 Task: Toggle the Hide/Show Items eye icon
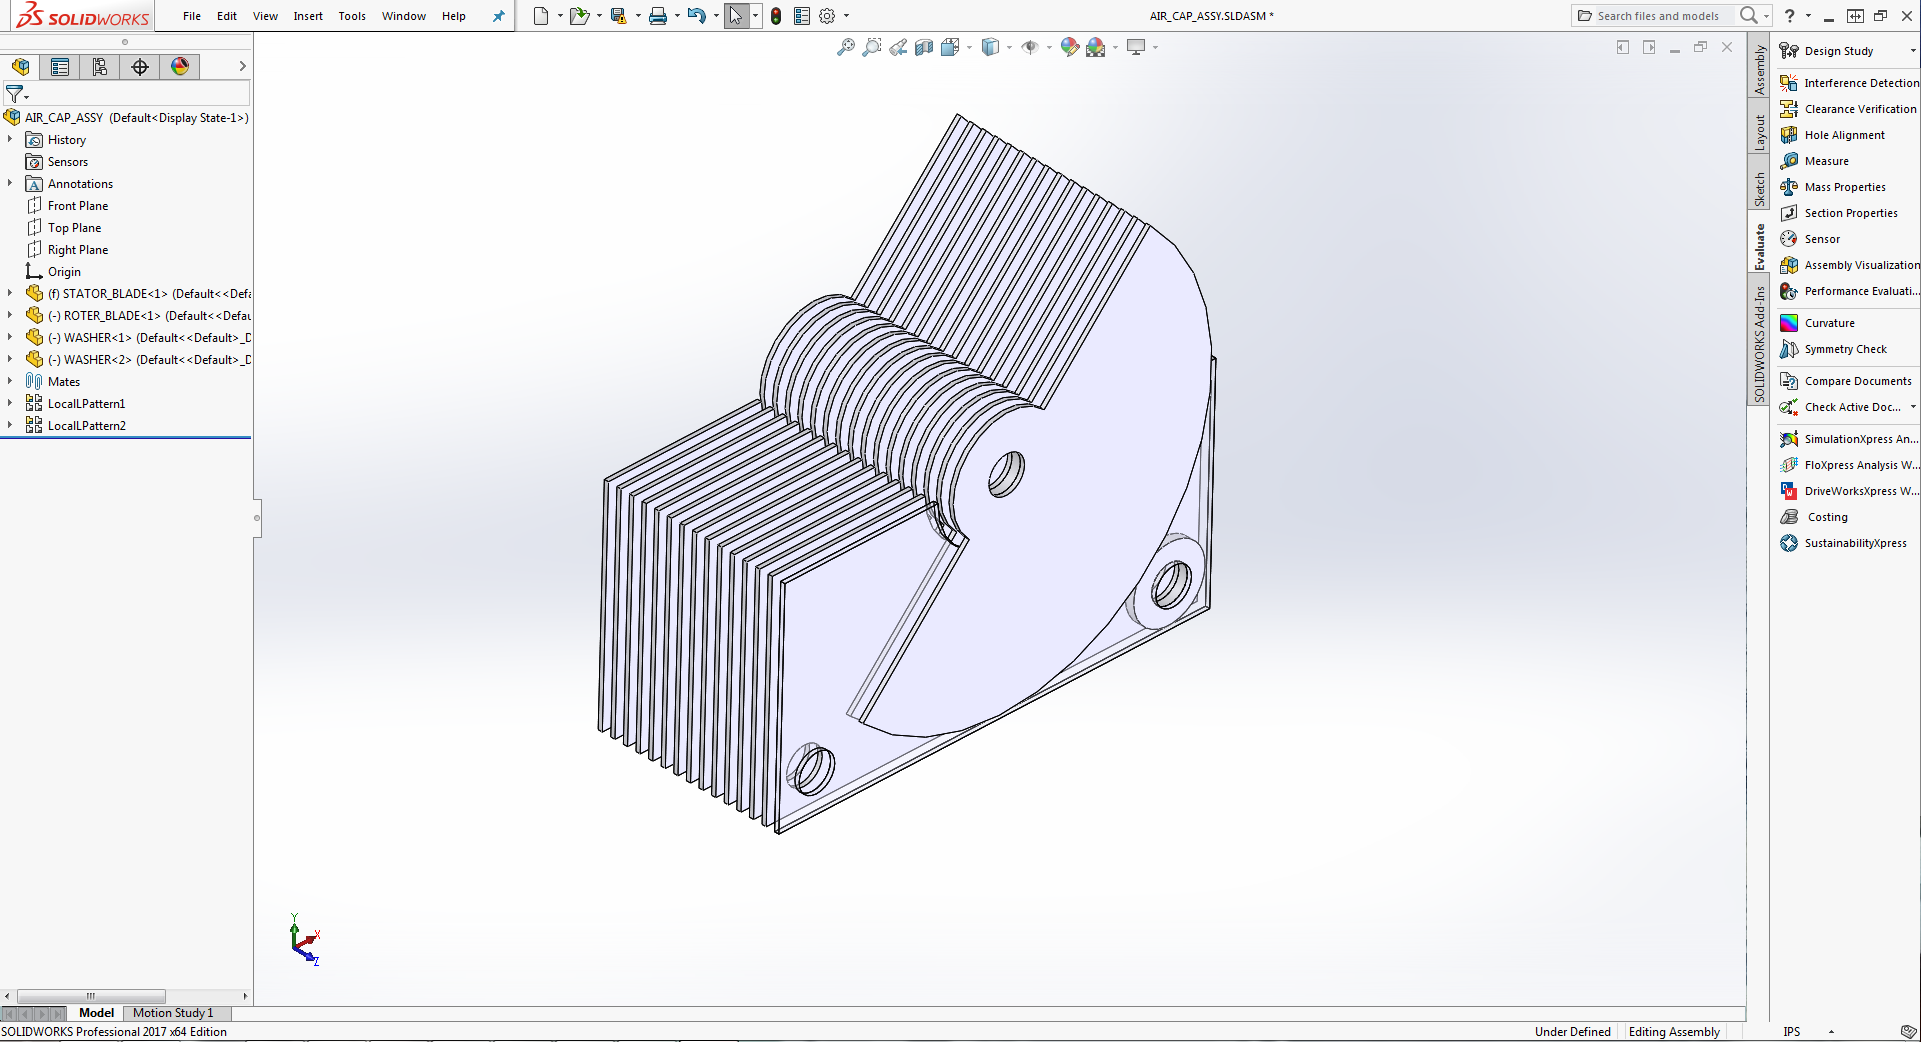pos(1030,47)
